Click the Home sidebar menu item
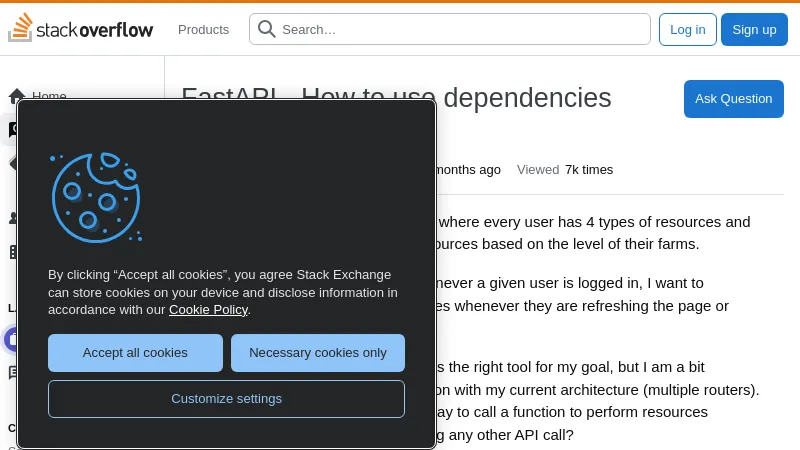 [49, 96]
